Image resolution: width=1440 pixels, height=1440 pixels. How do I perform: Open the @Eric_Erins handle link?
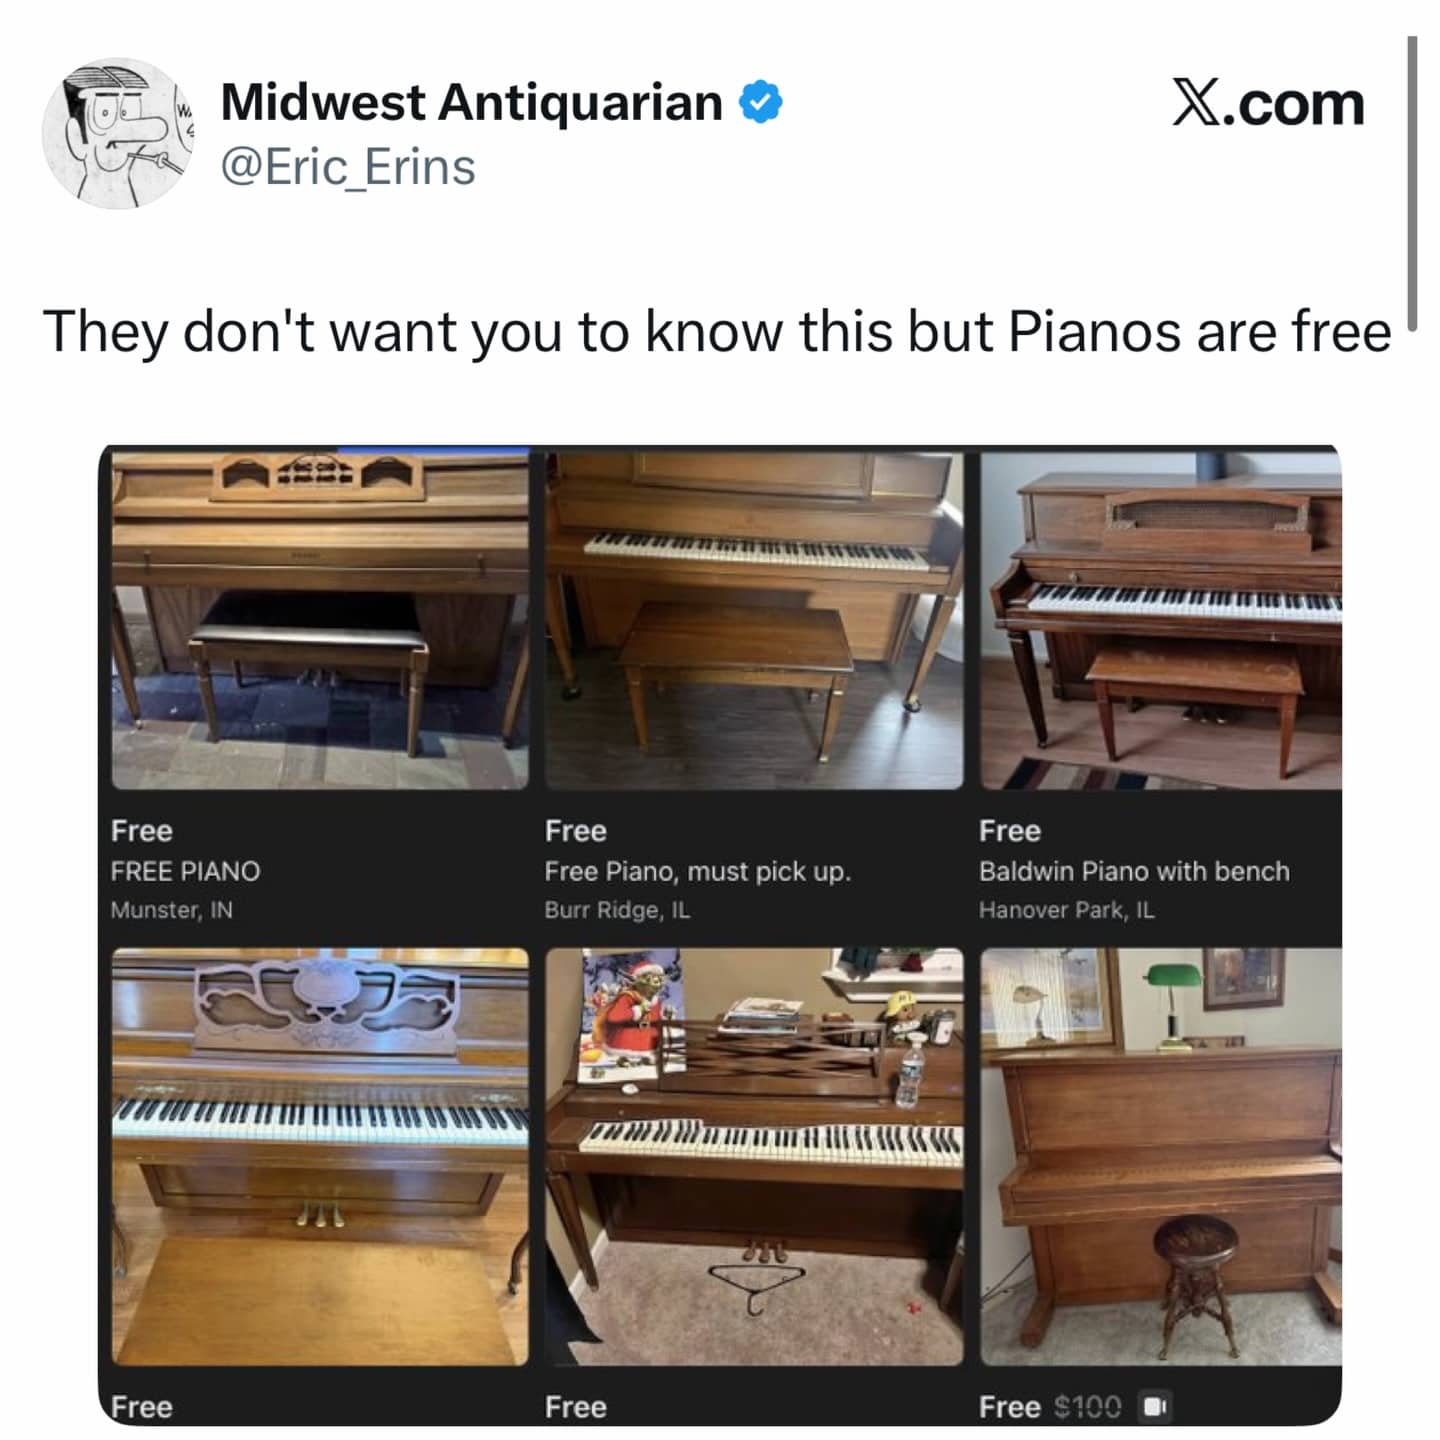(x=347, y=167)
